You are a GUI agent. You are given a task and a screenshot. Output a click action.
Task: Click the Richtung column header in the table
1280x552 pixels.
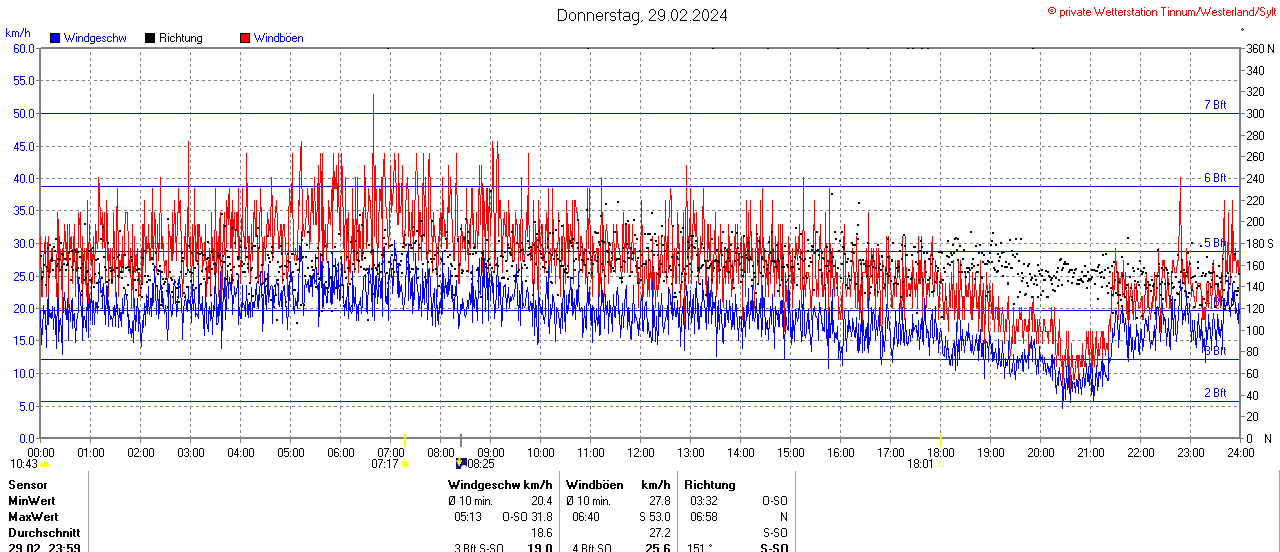click(x=710, y=485)
